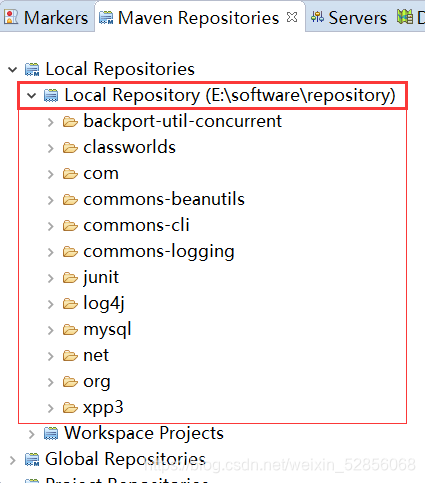The image size is (425, 483).
Task: Click the Workspace Projects icon
Action: pos(51,434)
